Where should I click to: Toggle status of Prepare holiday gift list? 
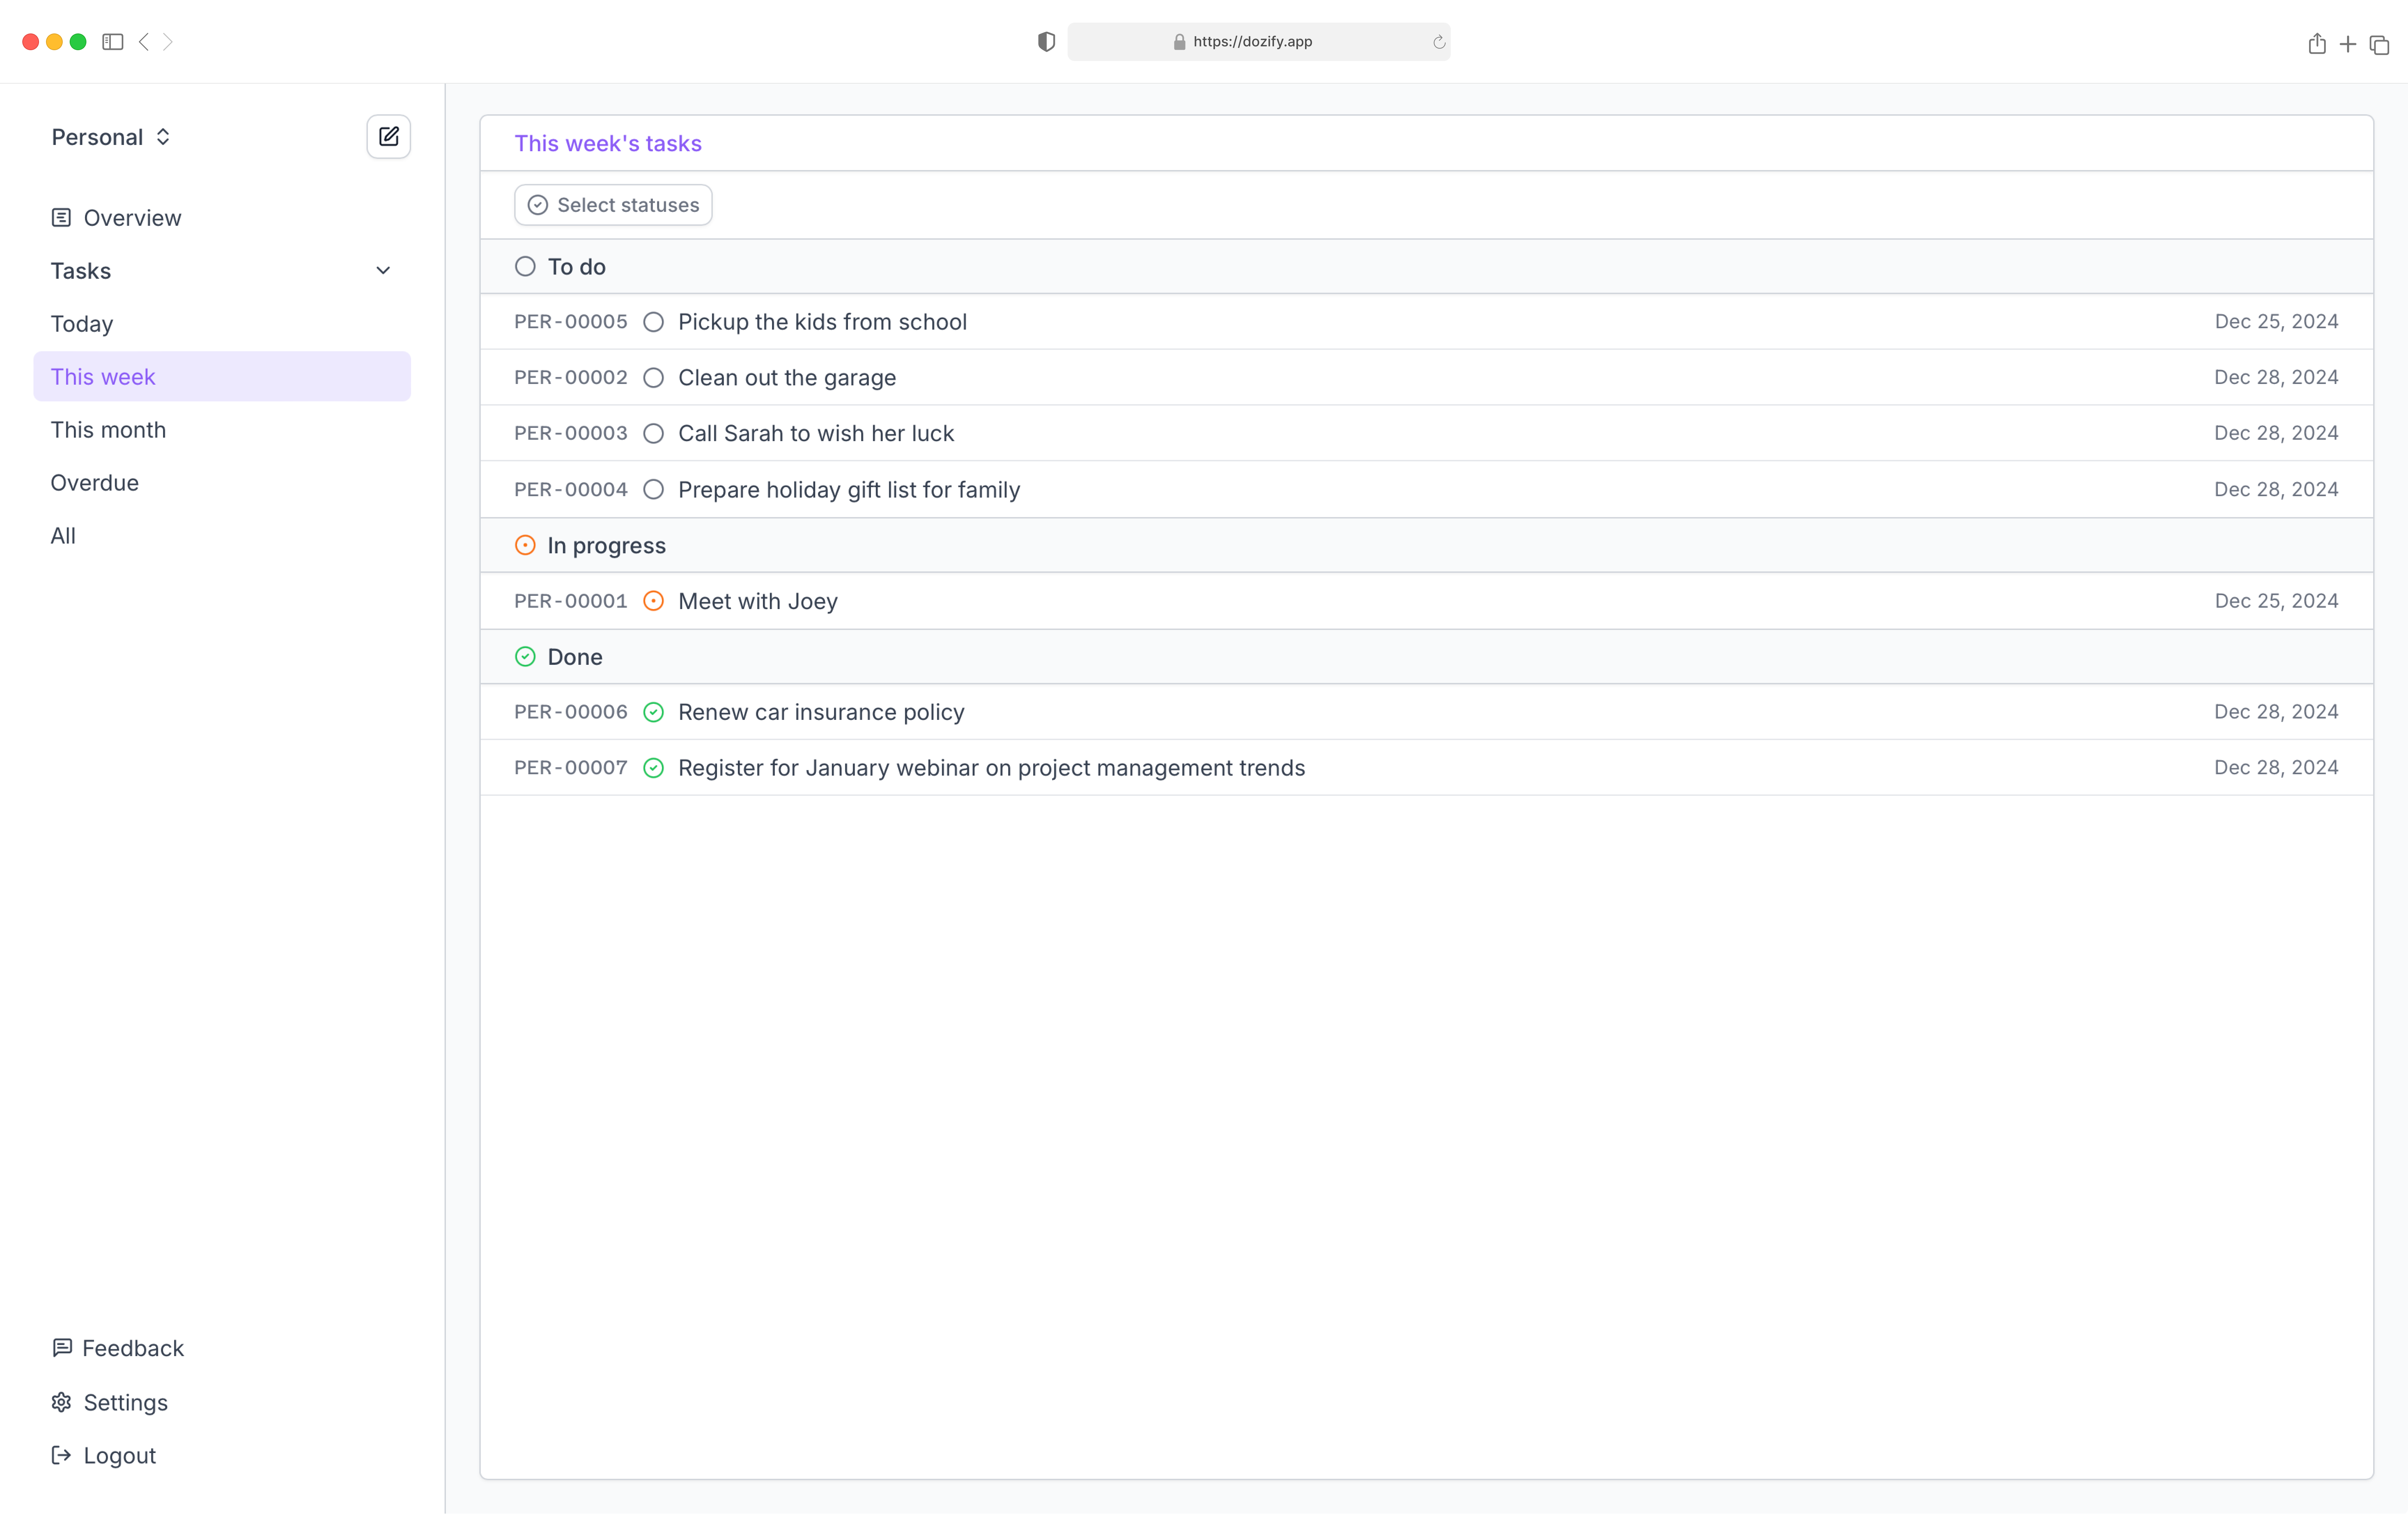click(x=653, y=489)
